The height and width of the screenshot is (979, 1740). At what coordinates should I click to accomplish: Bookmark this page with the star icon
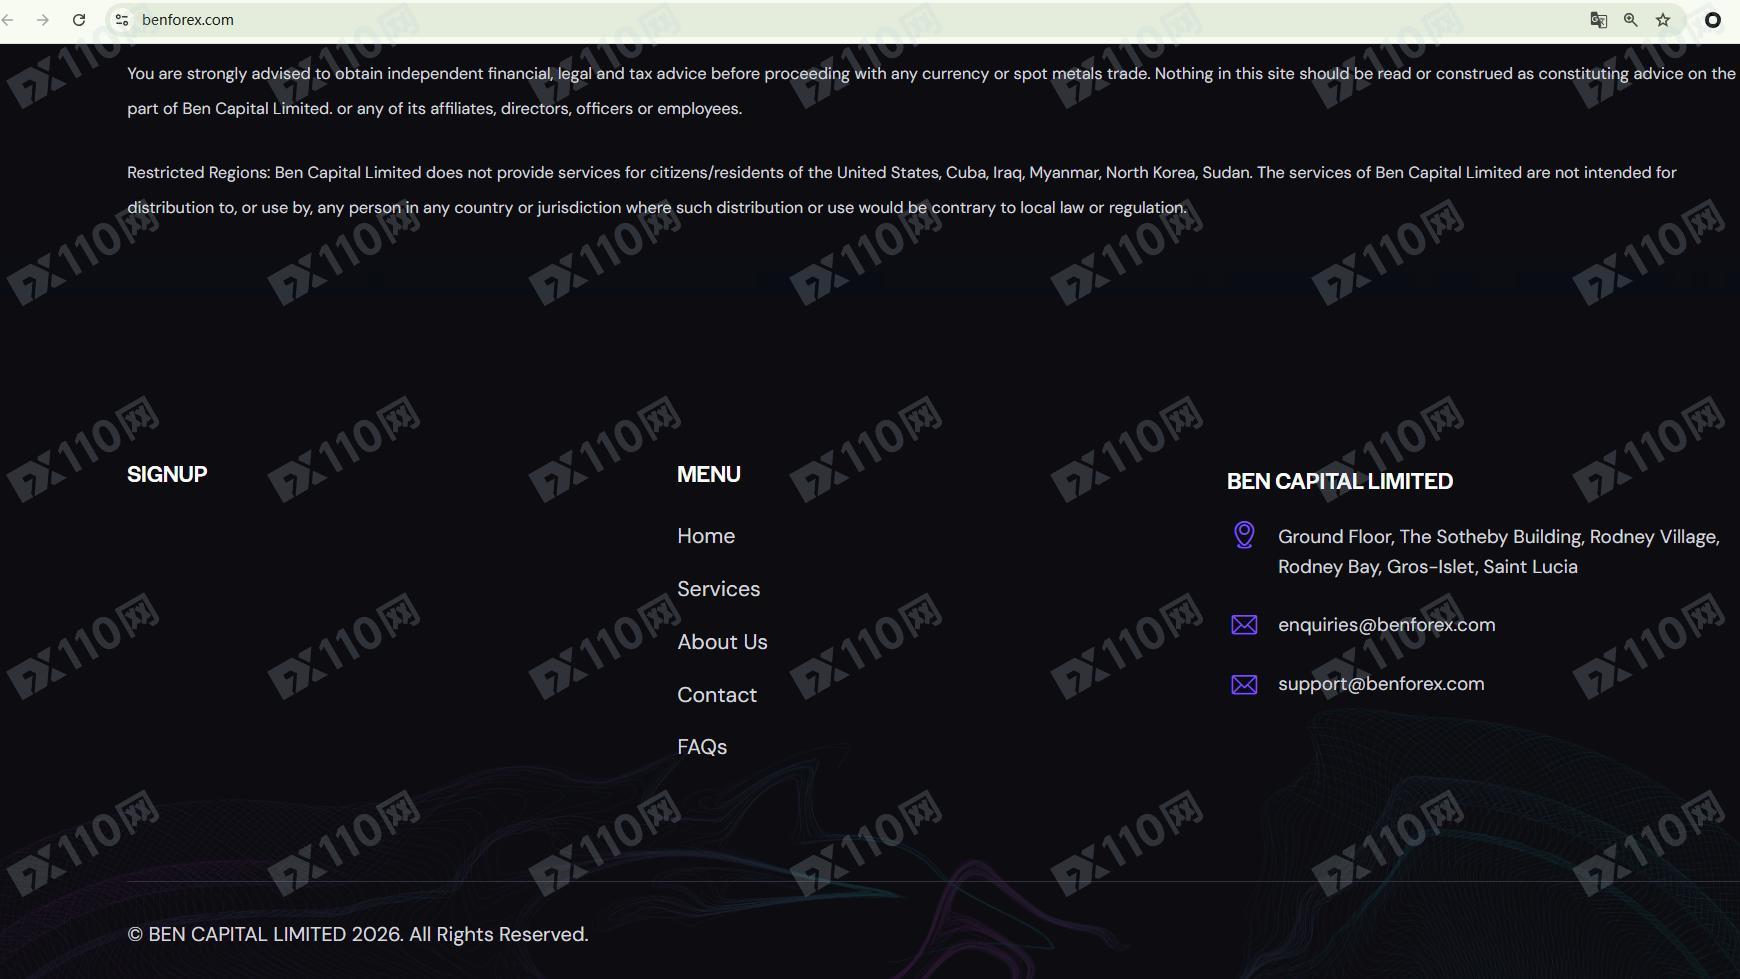tap(1663, 20)
